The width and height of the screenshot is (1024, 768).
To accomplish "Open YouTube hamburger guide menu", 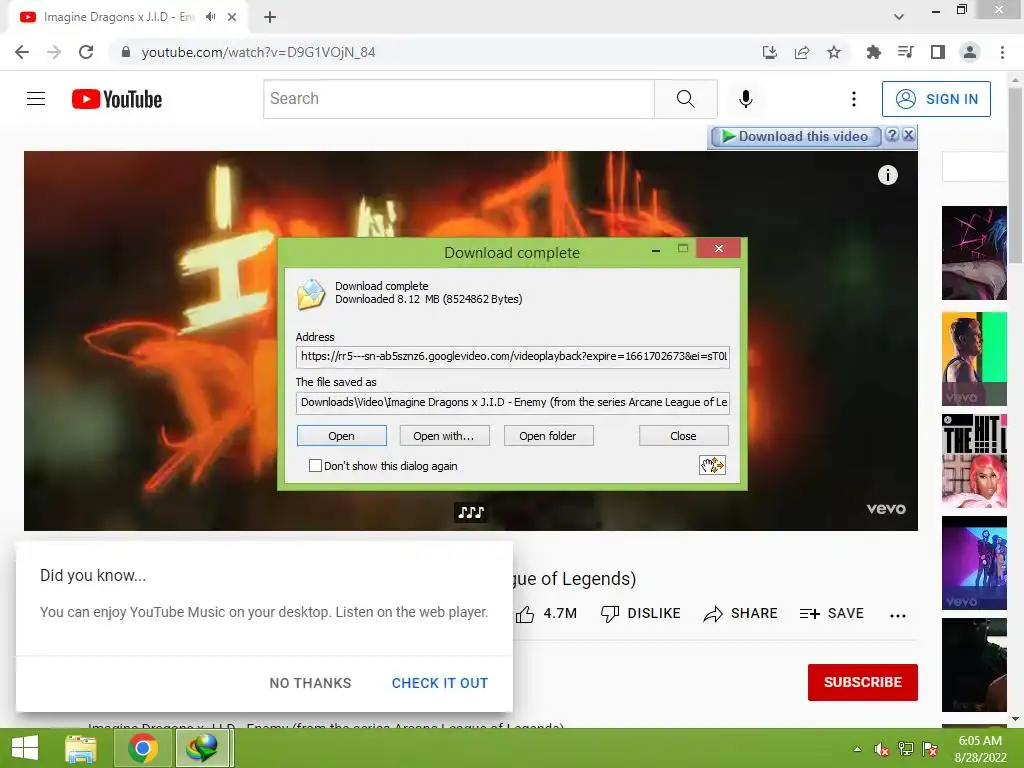I will (x=36, y=99).
